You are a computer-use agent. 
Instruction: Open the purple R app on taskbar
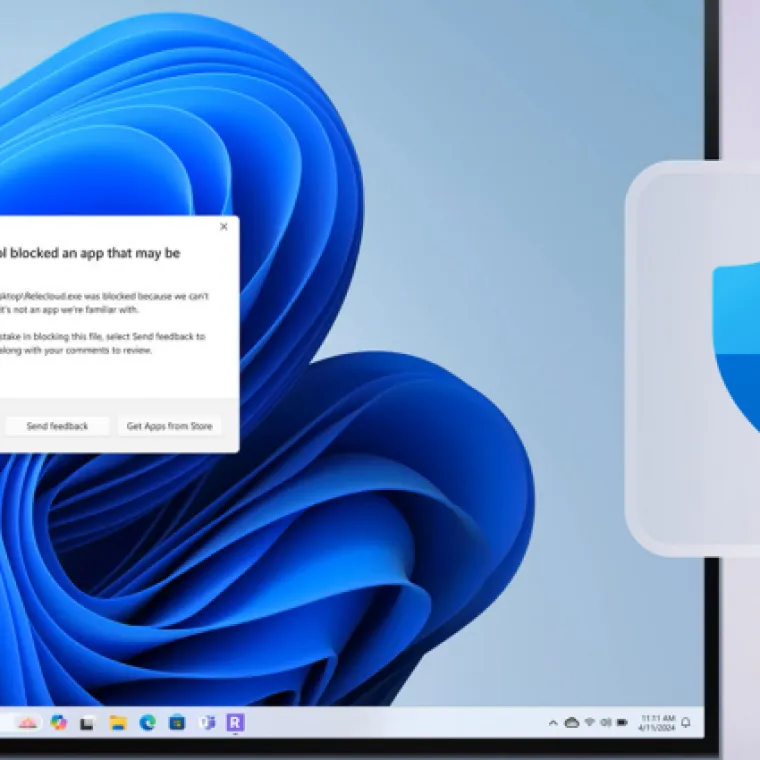(x=236, y=723)
